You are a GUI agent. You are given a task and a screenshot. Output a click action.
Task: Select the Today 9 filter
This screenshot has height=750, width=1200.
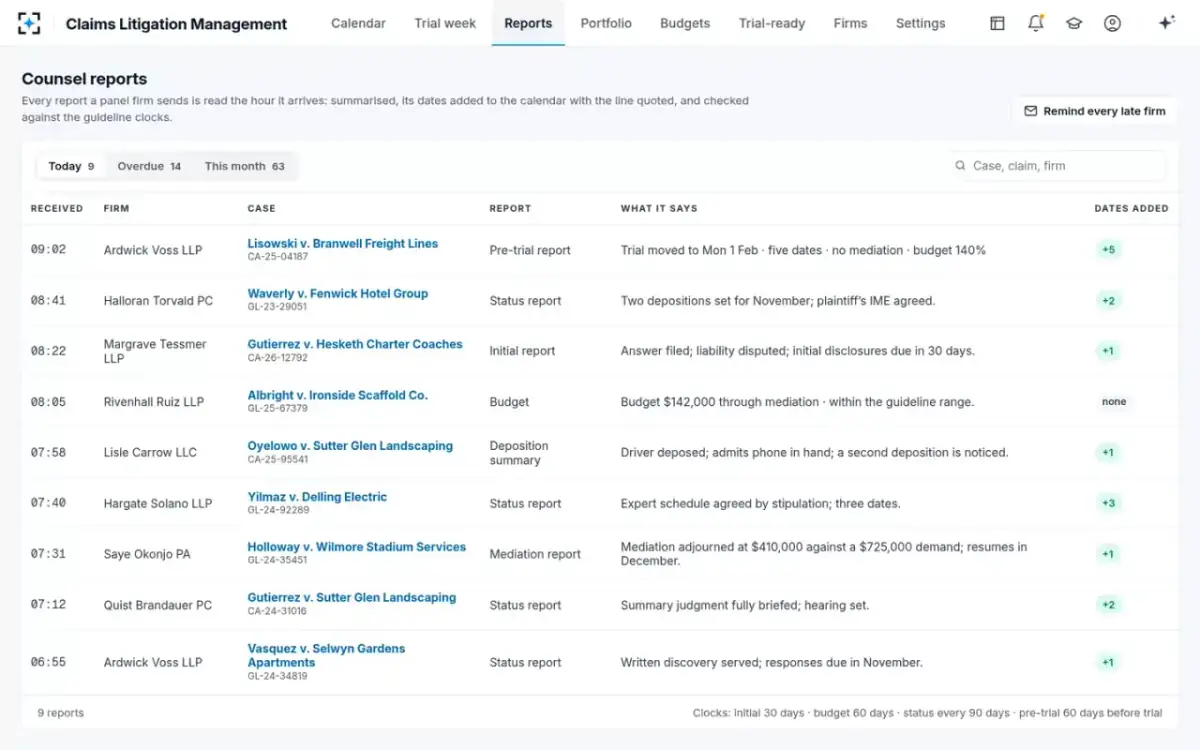(71, 166)
